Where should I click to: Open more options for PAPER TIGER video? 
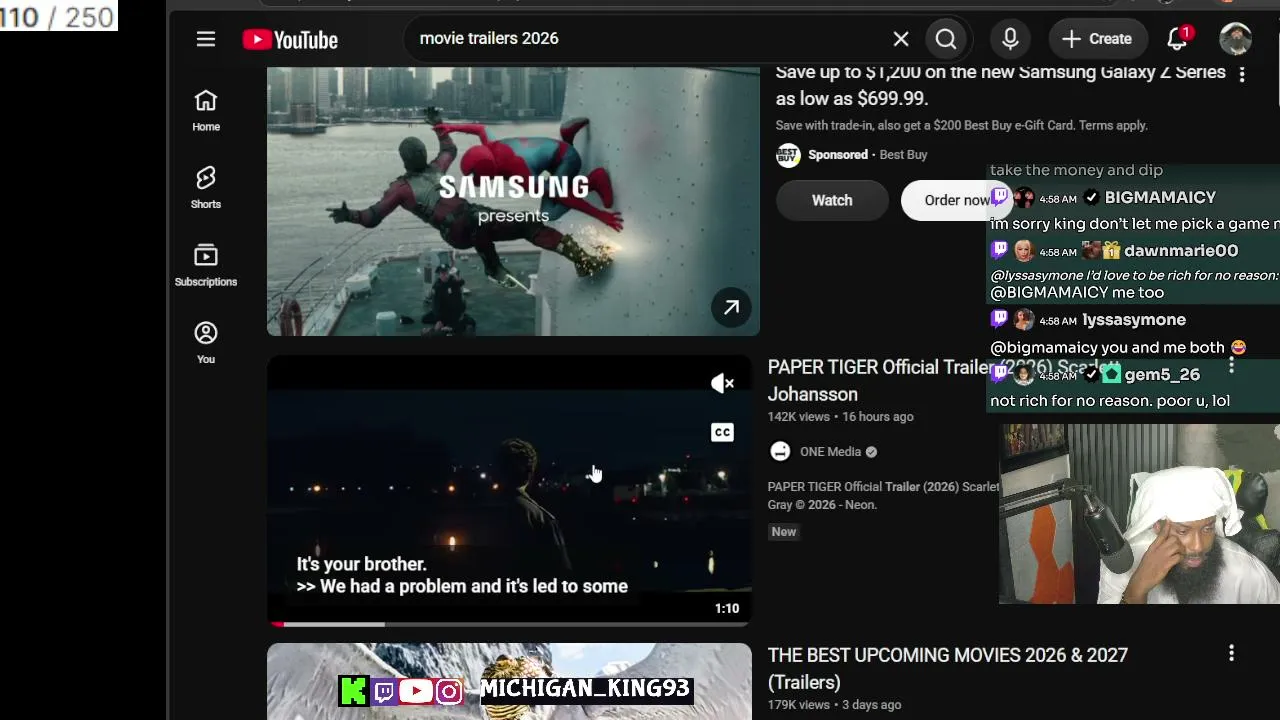(1231, 367)
